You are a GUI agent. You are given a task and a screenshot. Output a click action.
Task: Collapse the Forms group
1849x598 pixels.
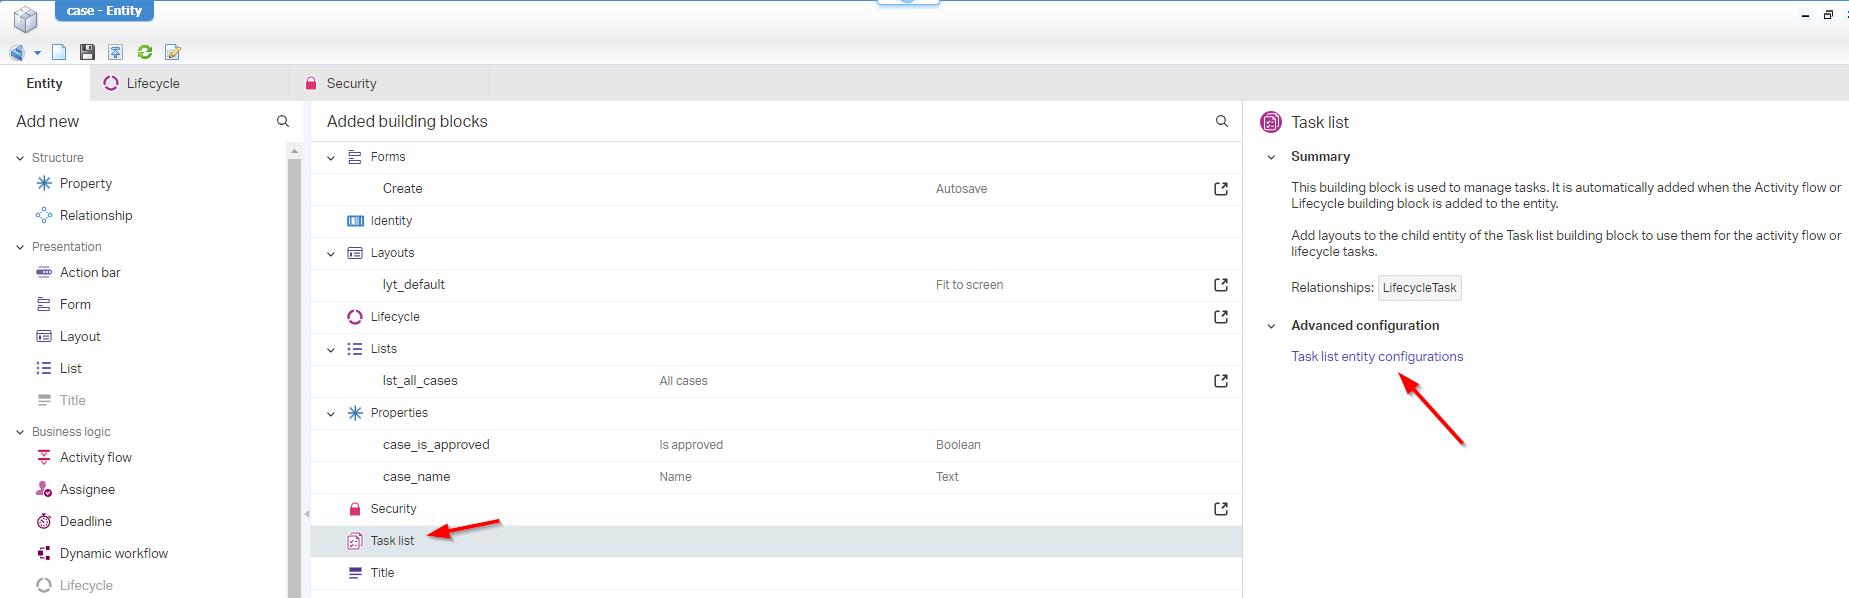(x=331, y=158)
